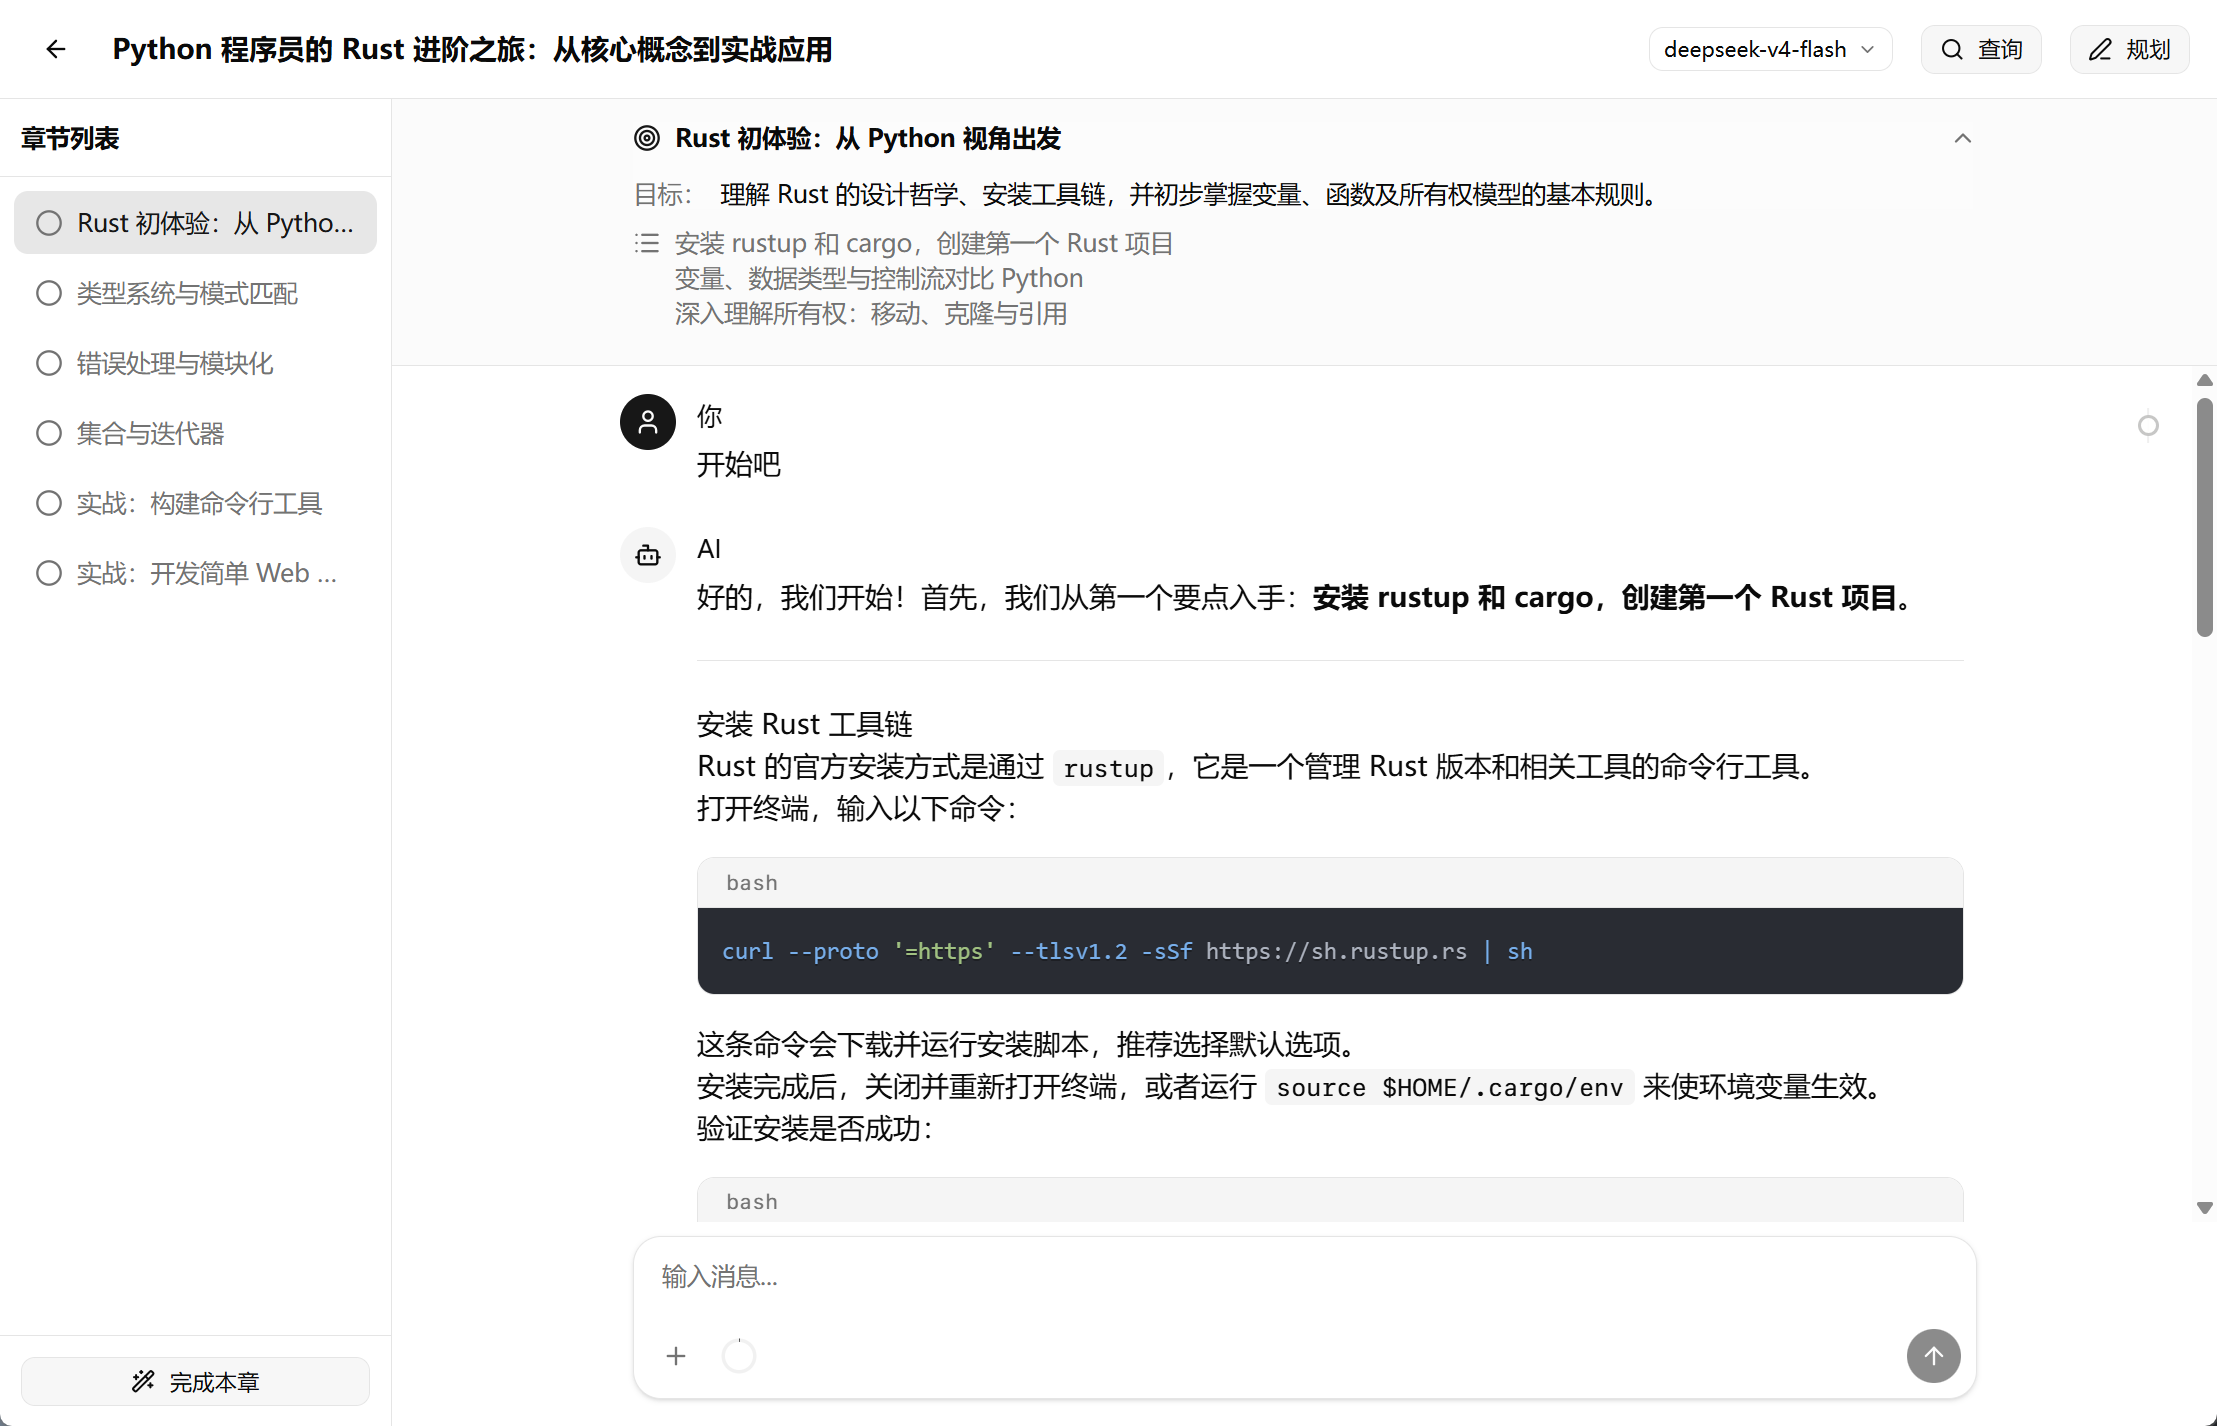Click the key point 安装 rustup 和 cargo
Screen dimensions: 2217x1426
[x=924, y=243]
